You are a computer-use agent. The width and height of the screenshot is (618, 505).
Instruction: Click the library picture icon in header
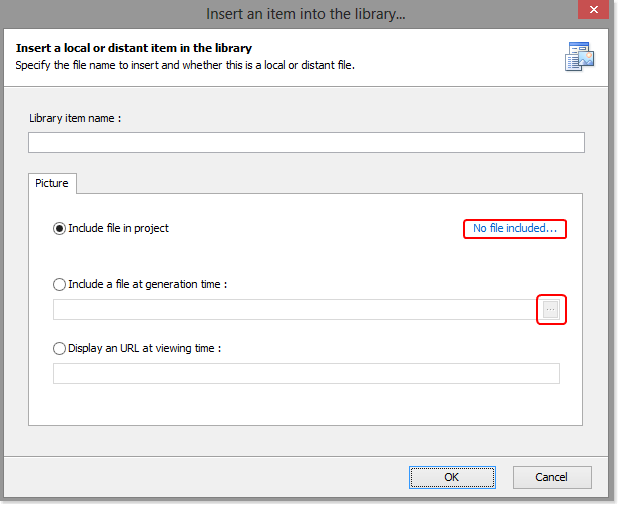[579, 57]
